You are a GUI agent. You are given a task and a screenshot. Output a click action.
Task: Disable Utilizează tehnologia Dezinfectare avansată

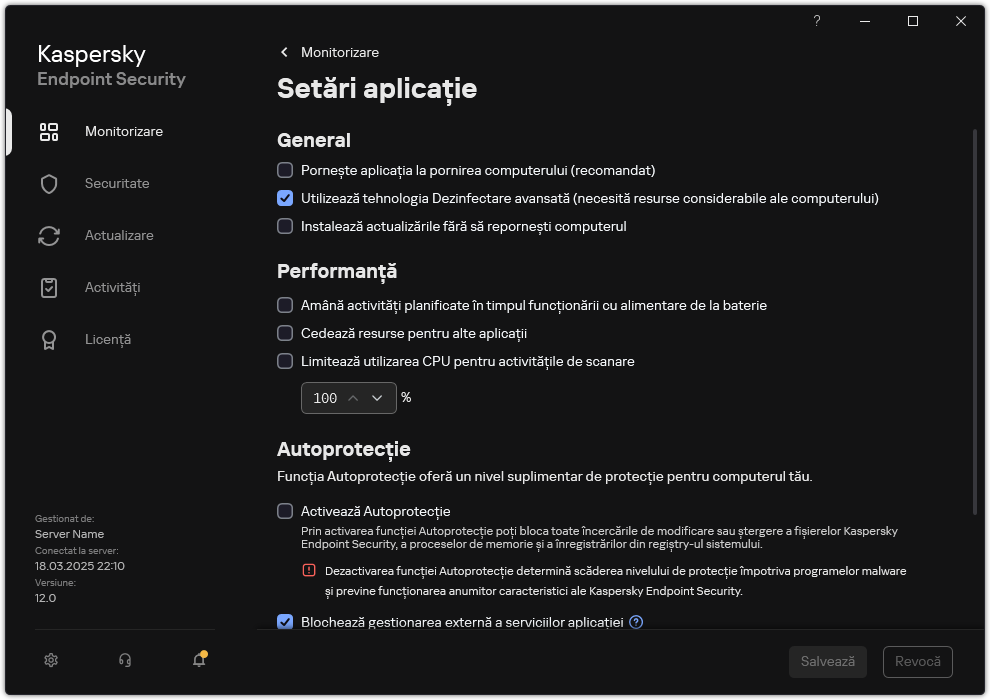(285, 198)
